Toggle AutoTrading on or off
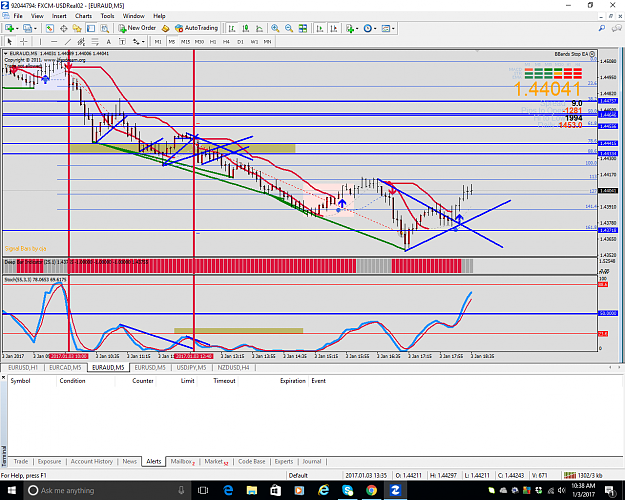Screen dimensions: 625x500 pos(197,28)
